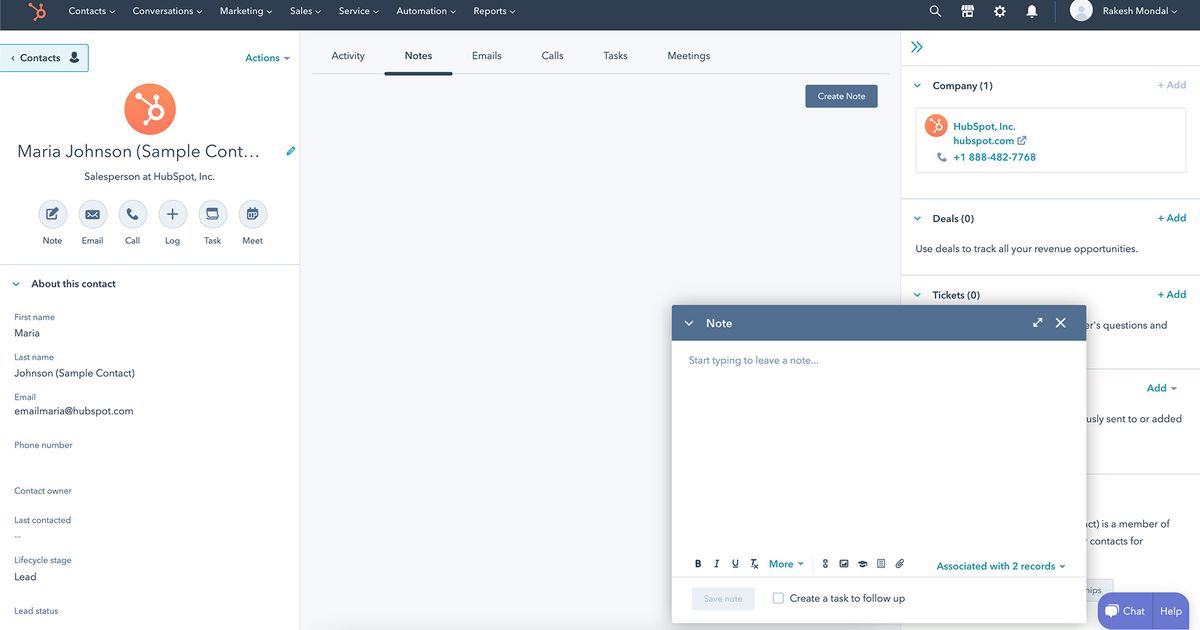Go back to Contacts list

44,58
